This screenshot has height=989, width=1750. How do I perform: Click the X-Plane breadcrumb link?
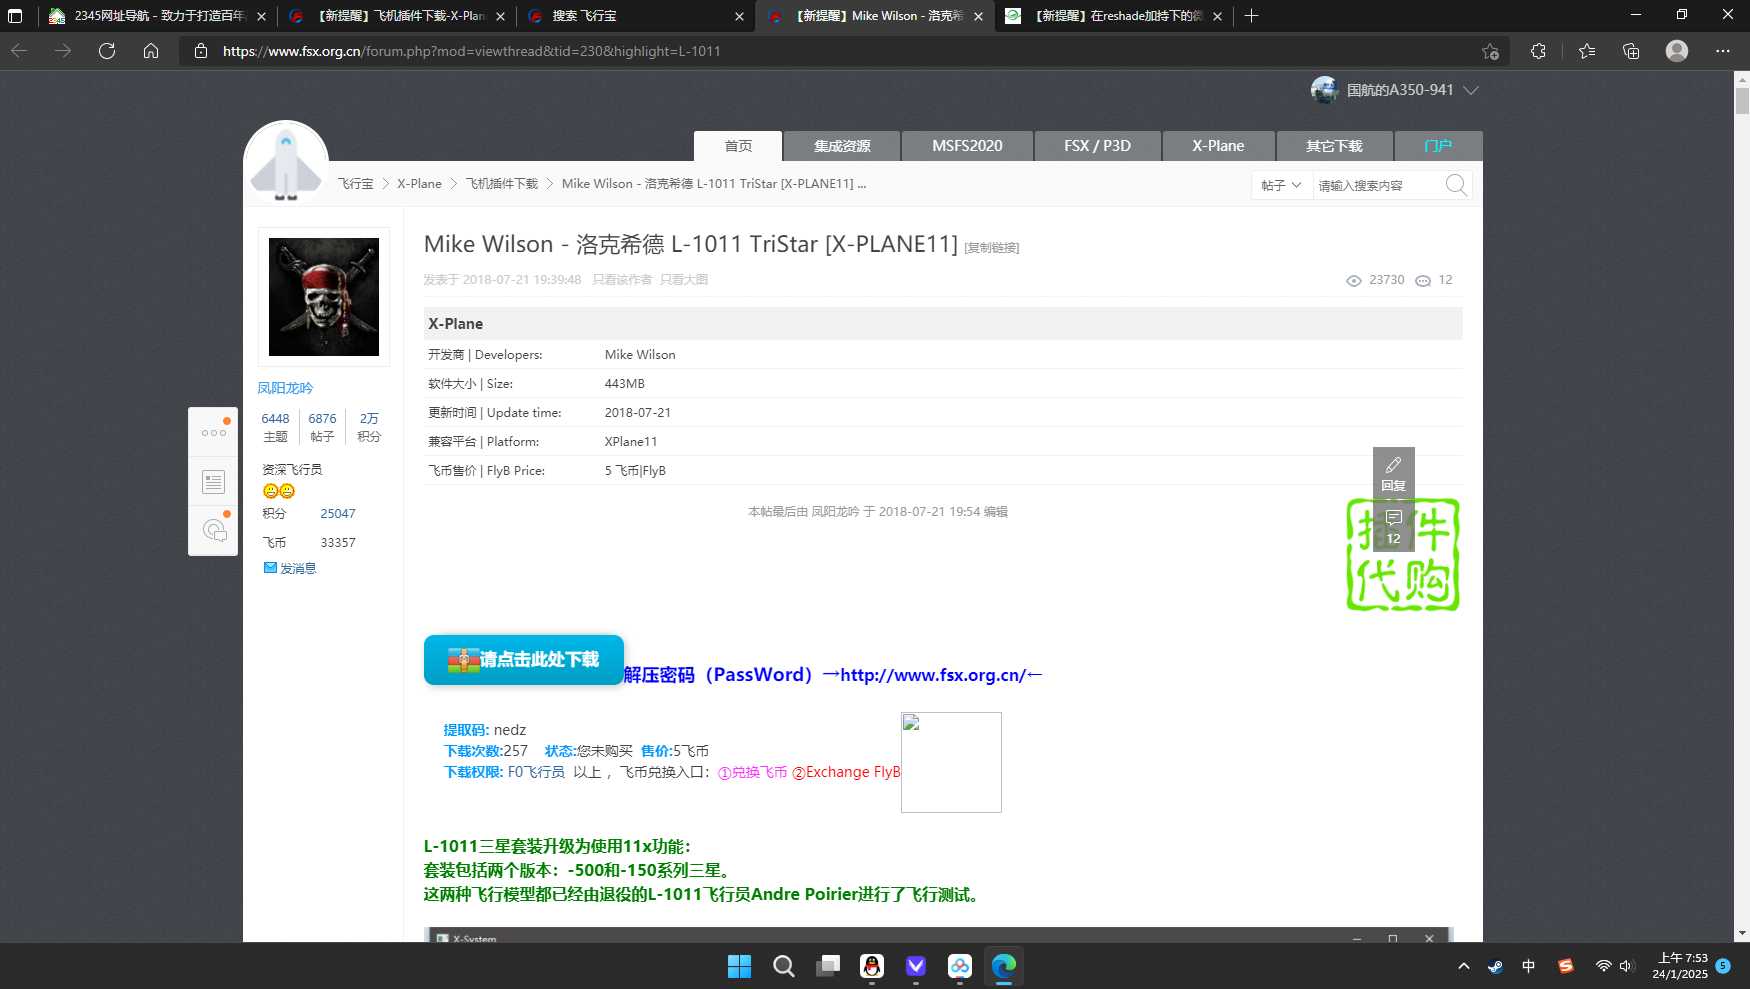[x=419, y=184]
